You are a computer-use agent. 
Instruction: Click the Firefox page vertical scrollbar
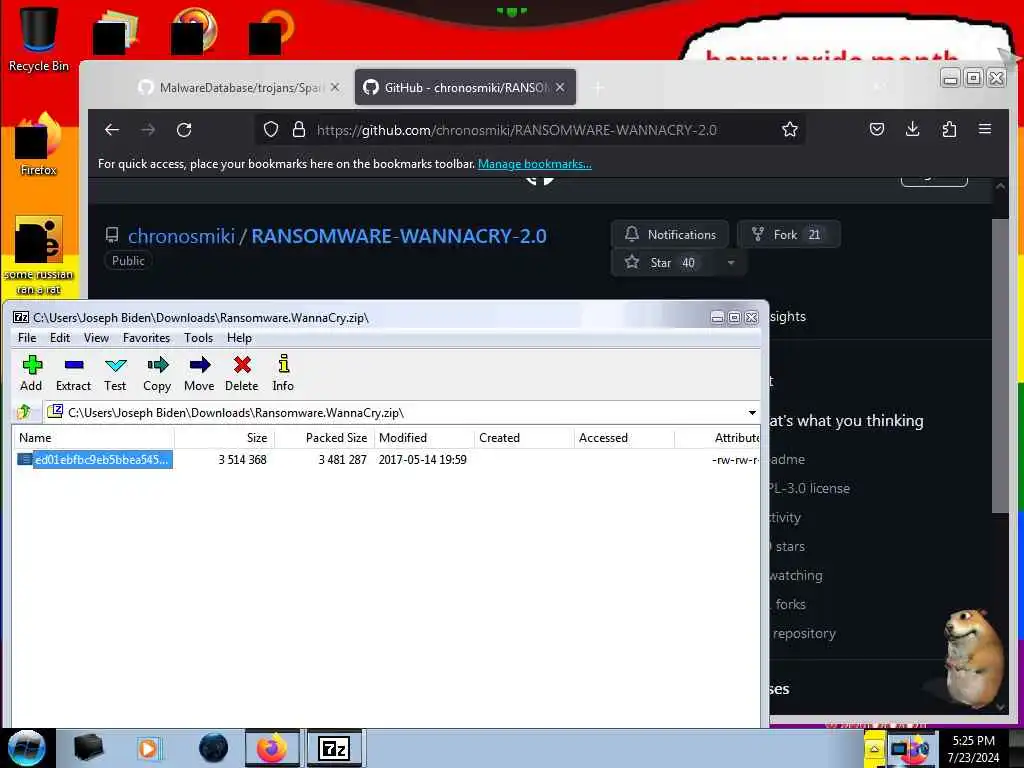click(x=1000, y=366)
